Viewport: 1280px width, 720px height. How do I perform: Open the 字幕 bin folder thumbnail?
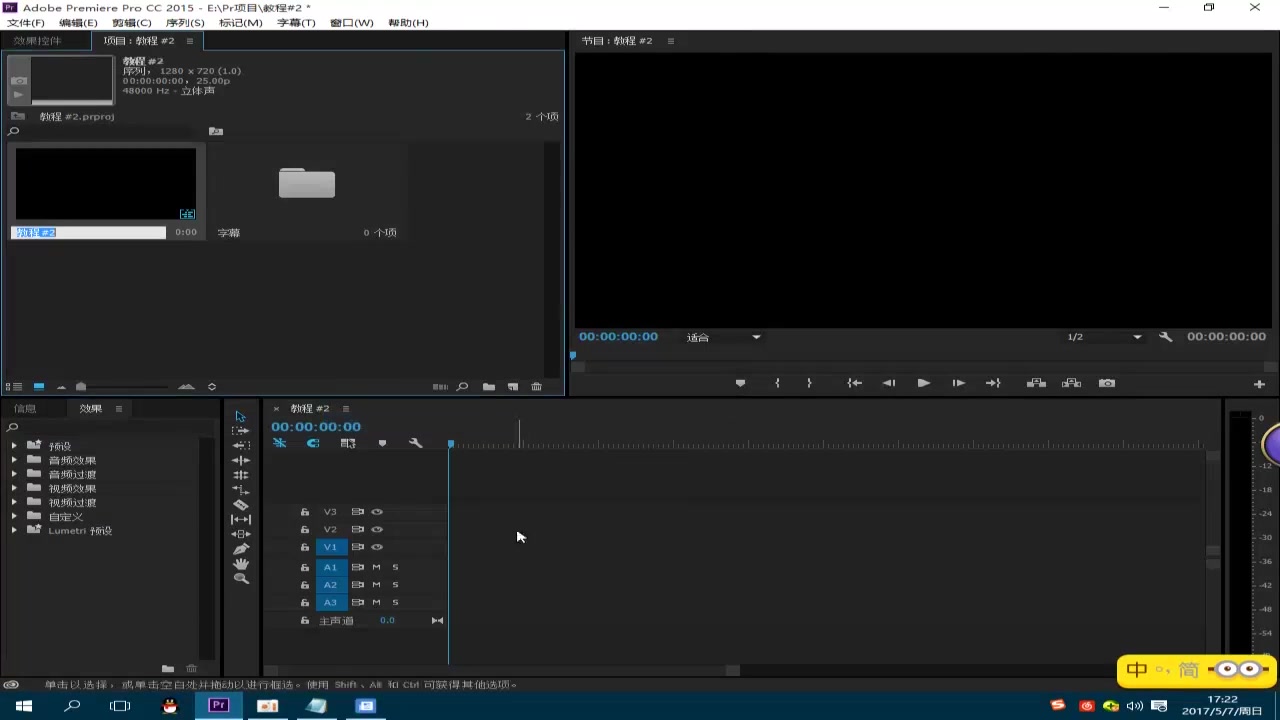307,184
